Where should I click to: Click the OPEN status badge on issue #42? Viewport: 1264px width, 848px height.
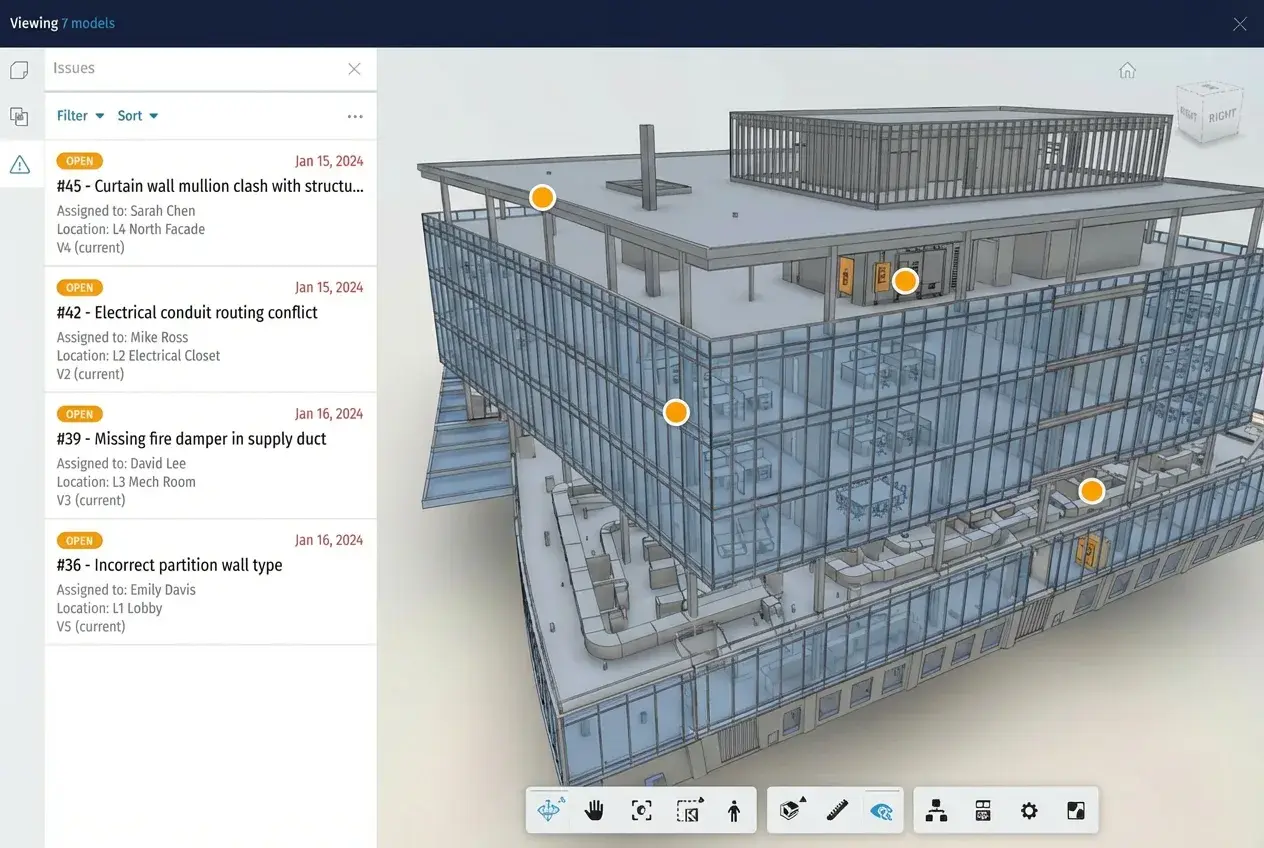(x=80, y=288)
